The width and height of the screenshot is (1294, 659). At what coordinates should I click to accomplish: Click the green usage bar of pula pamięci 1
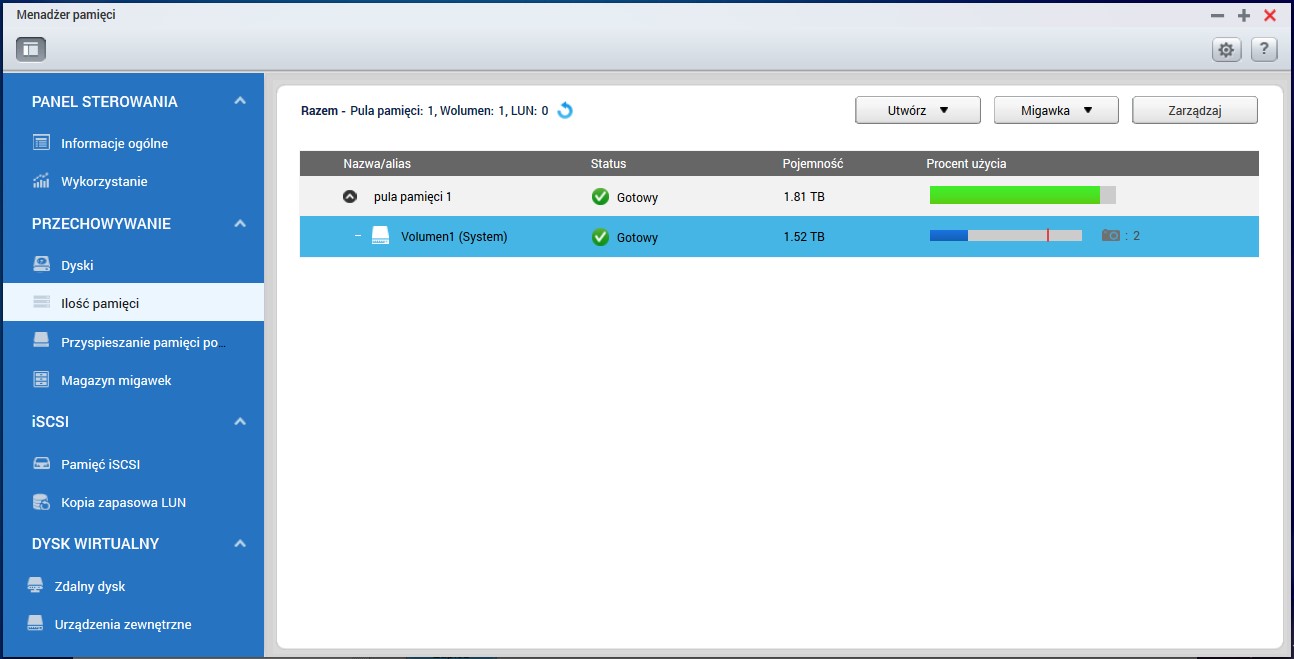(1015, 195)
